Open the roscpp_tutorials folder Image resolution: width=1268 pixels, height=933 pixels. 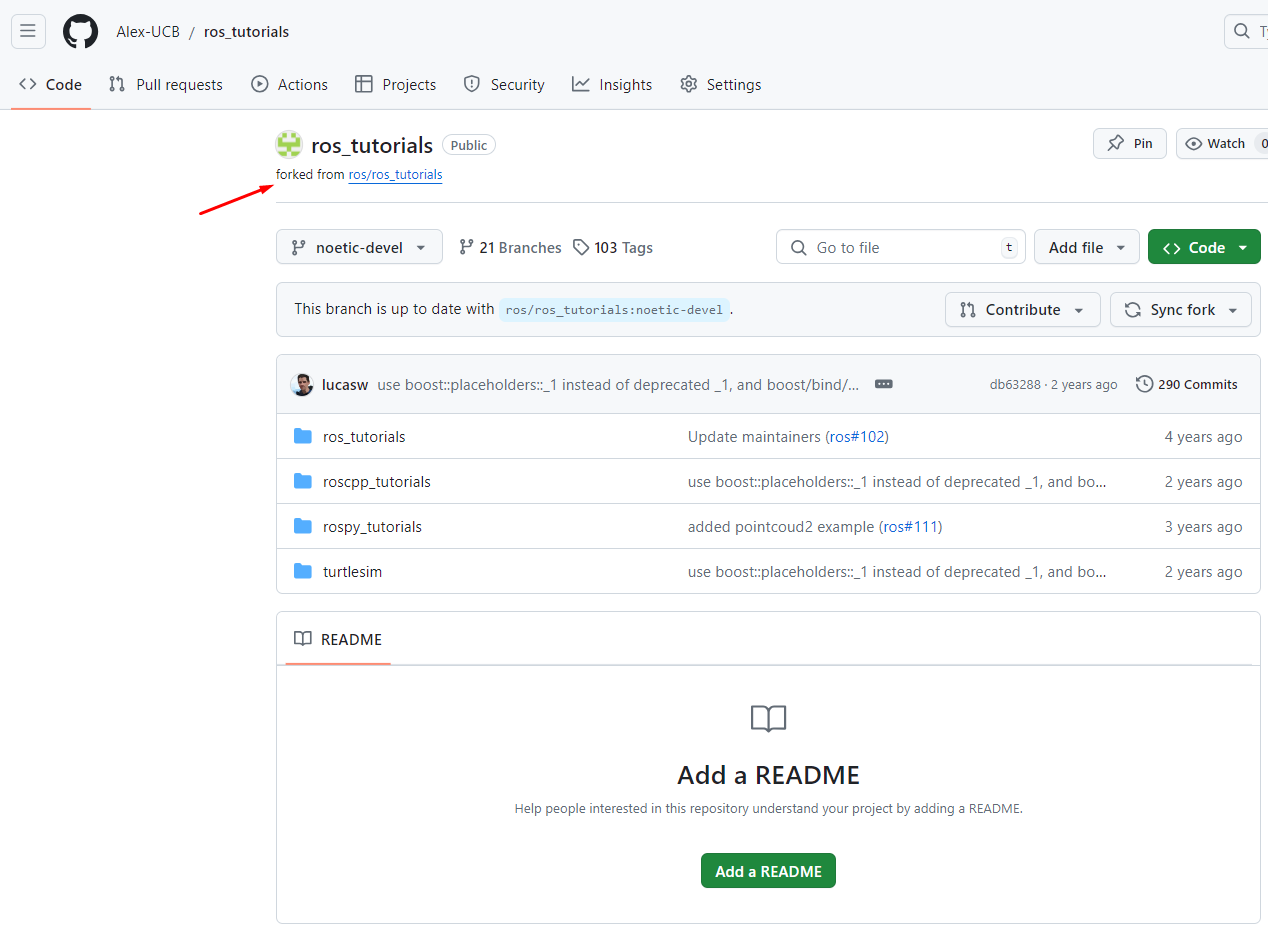point(377,481)
